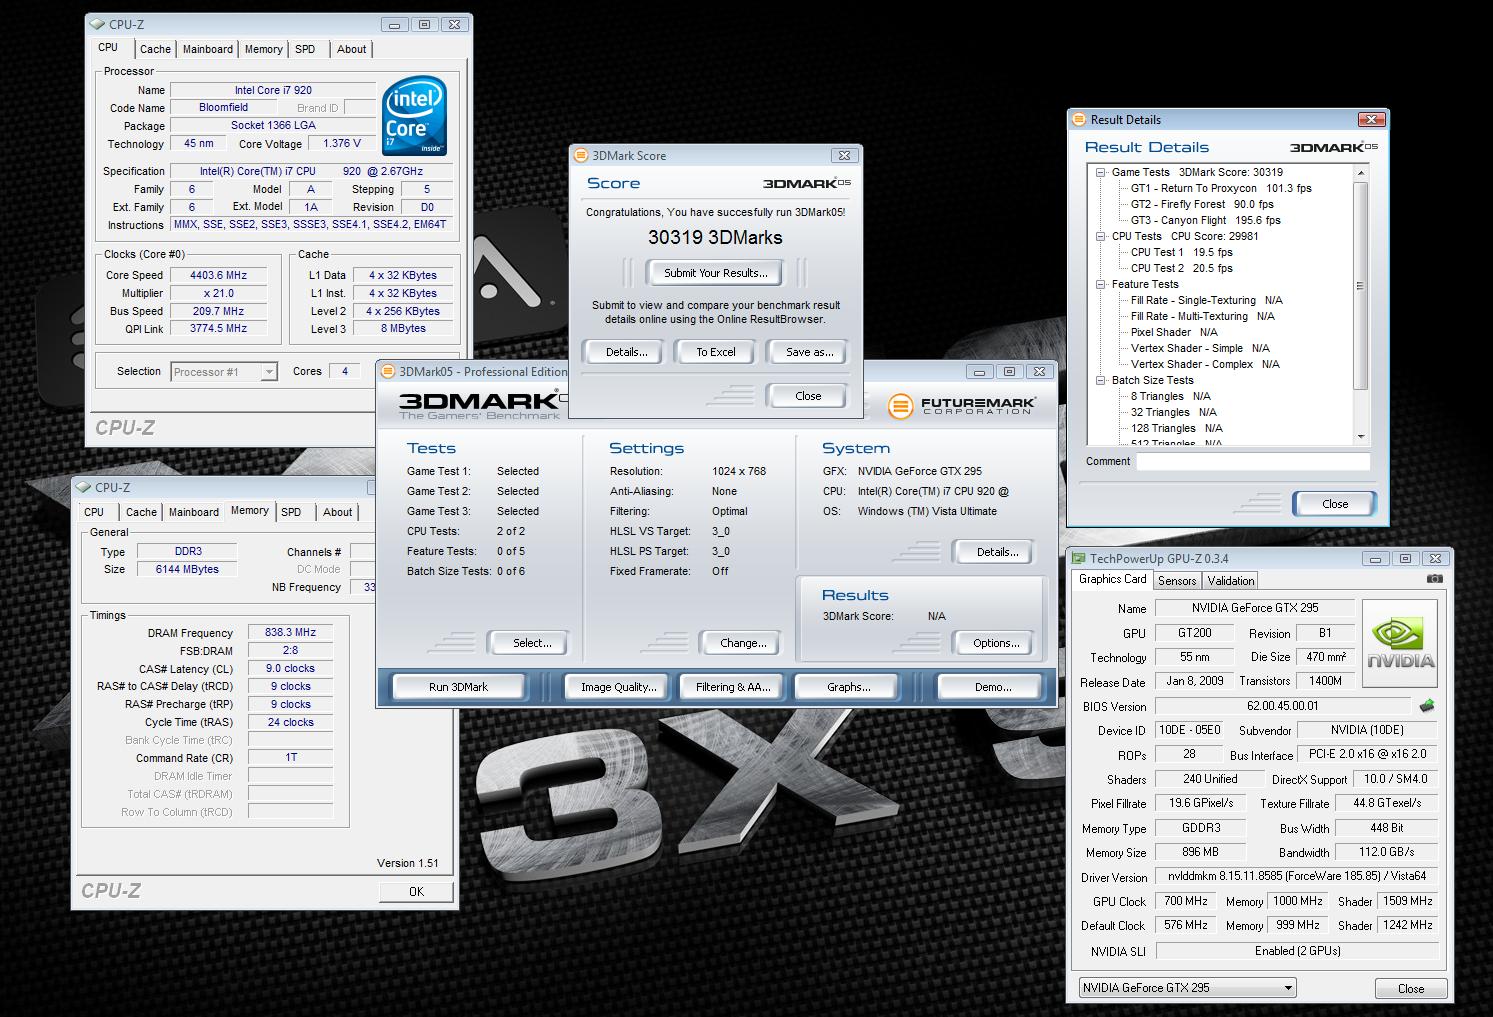Click the top CPU-Z window title icon
The image size is (1493, 1017).
(x=95, y=24)
